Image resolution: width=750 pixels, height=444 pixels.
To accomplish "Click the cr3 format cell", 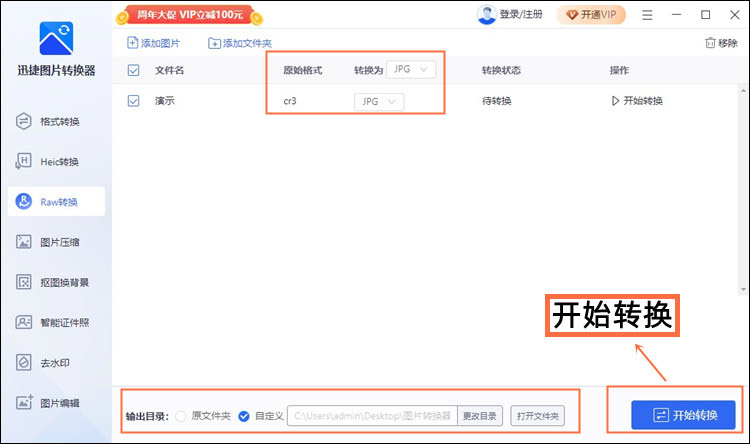I will (290, 101).
